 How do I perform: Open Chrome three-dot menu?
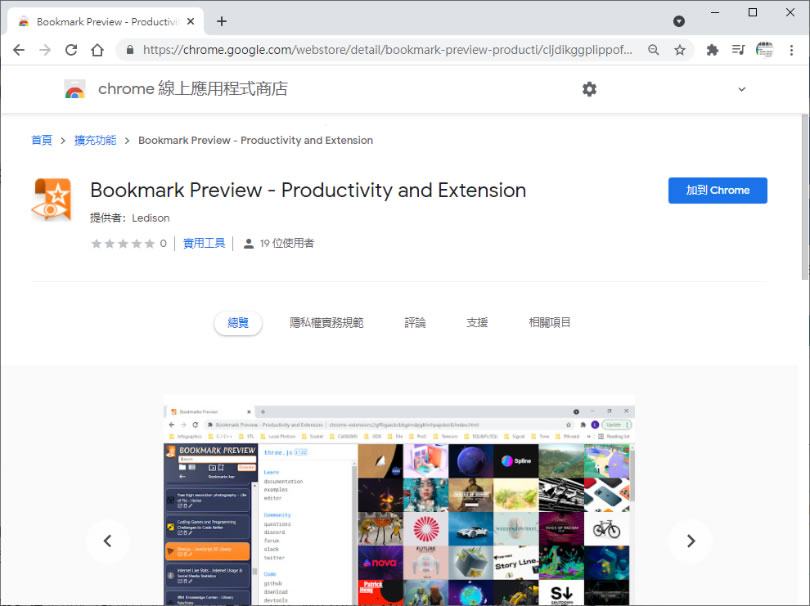coord(791,50)
